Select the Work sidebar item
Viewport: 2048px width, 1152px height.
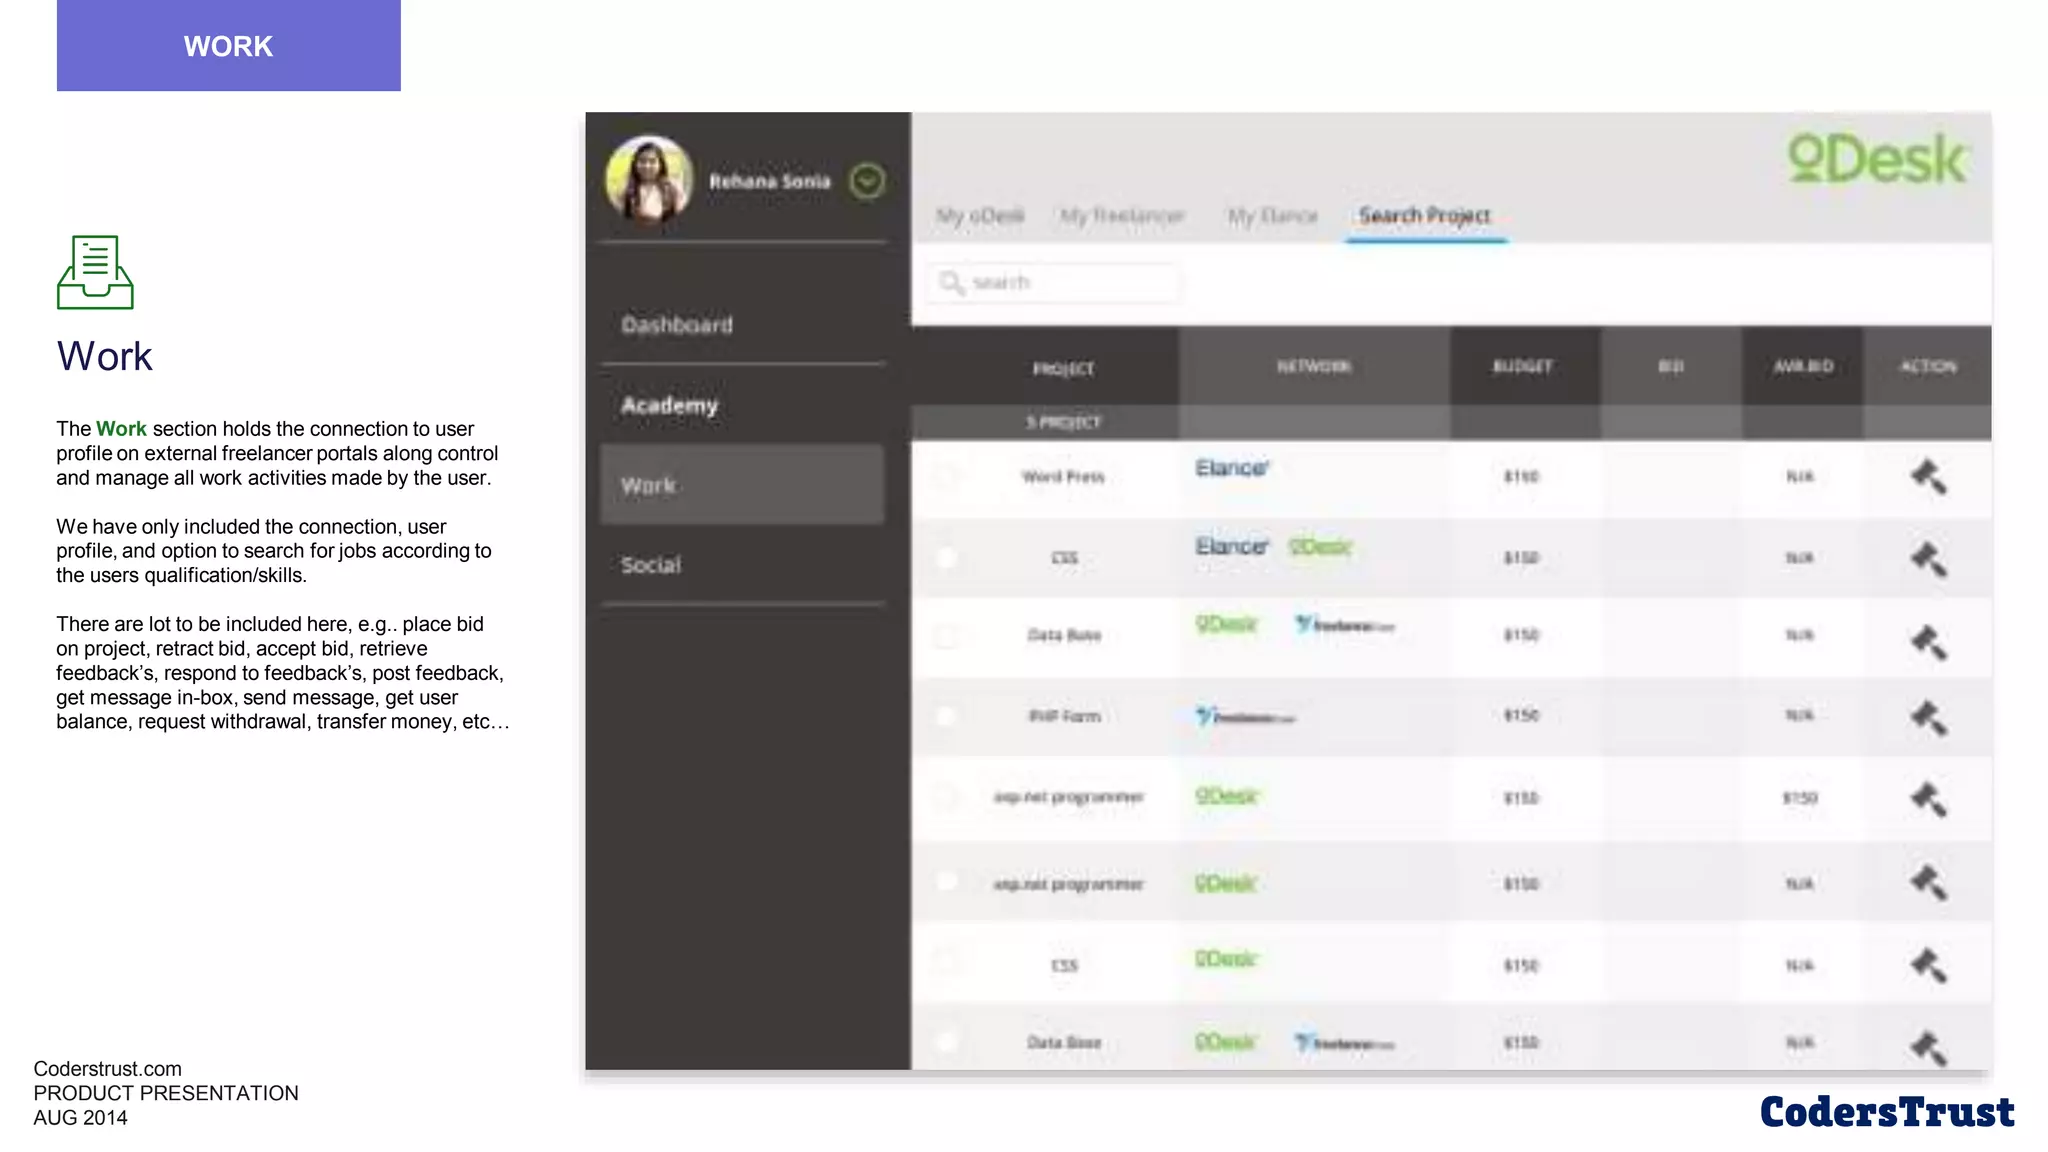point(742,485)
